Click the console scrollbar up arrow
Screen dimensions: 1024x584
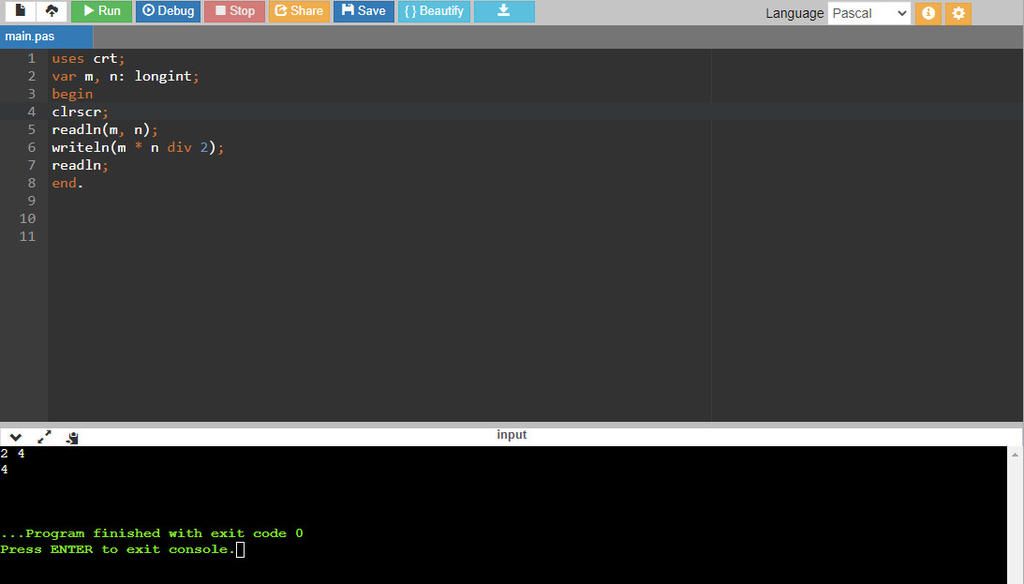click(x=1015, y=455)
